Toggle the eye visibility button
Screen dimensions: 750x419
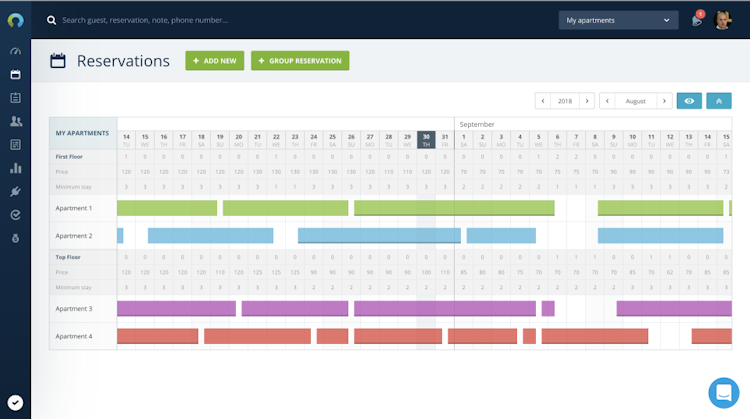pos(689,101)
